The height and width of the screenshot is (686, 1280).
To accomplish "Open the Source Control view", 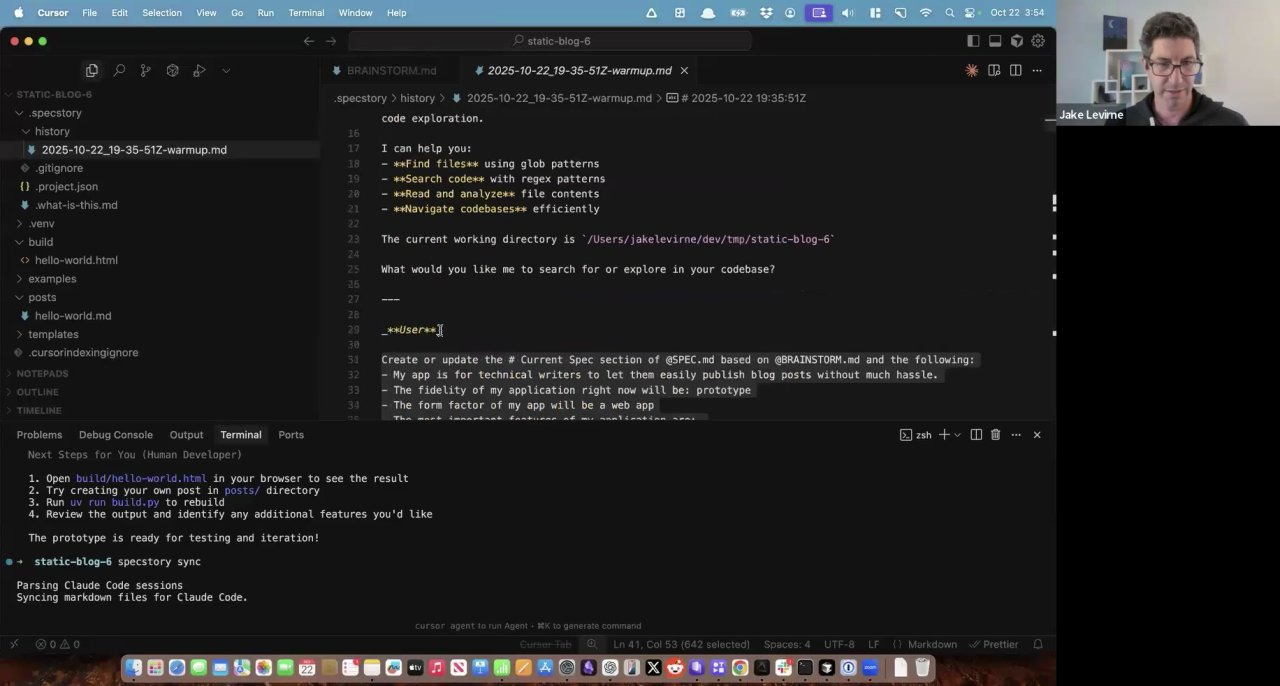I will pos(146,70).
